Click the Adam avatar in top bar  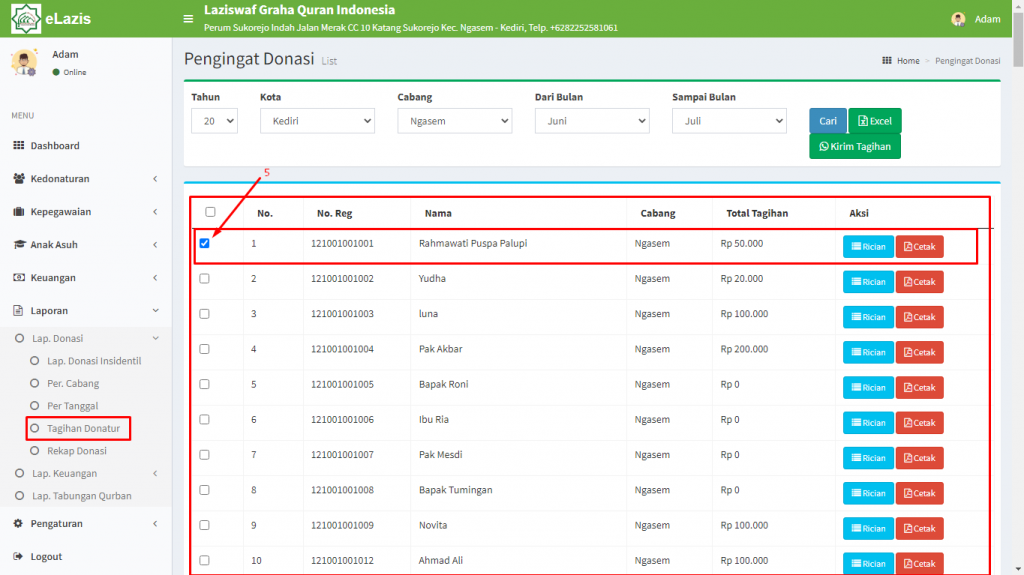point(958,19)
